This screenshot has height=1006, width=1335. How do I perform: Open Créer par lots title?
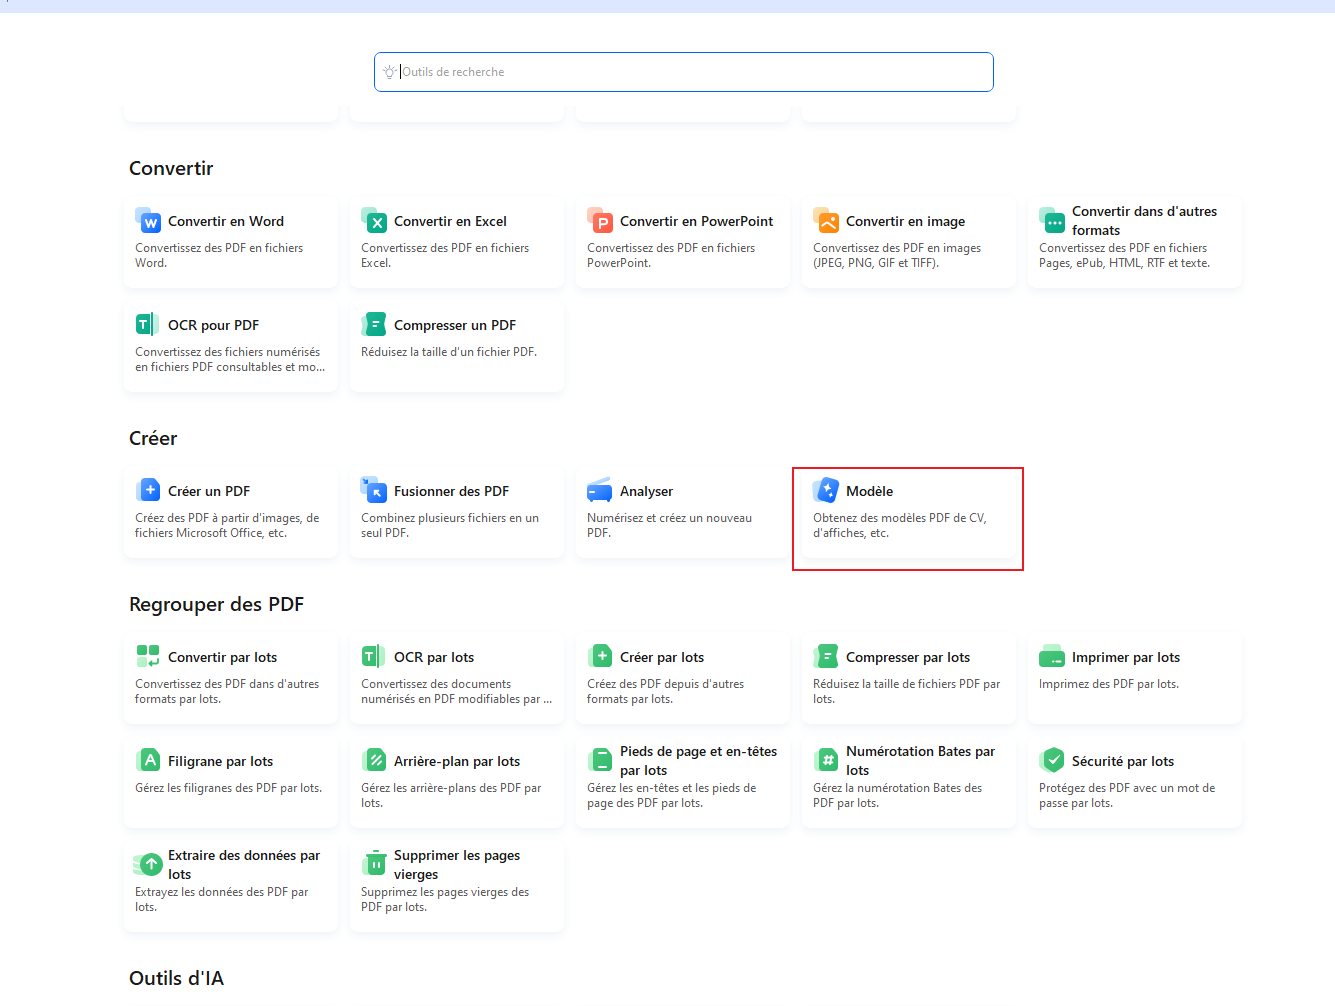click(662, 657)
